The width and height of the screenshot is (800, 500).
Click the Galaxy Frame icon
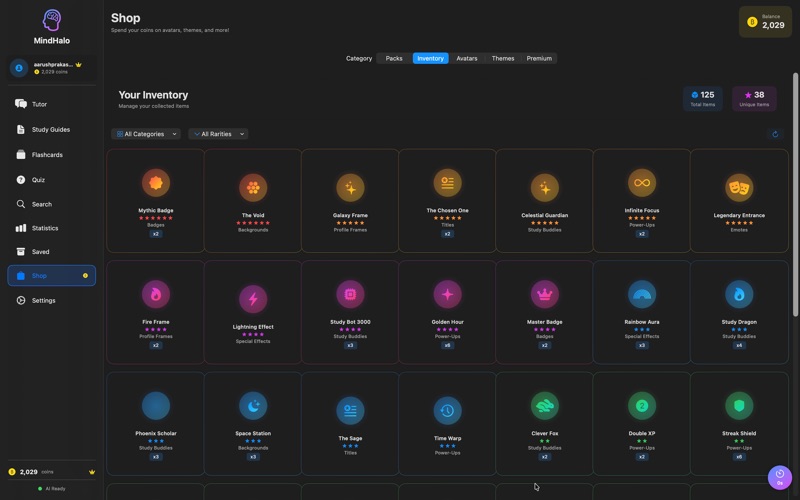pos(350,187)
